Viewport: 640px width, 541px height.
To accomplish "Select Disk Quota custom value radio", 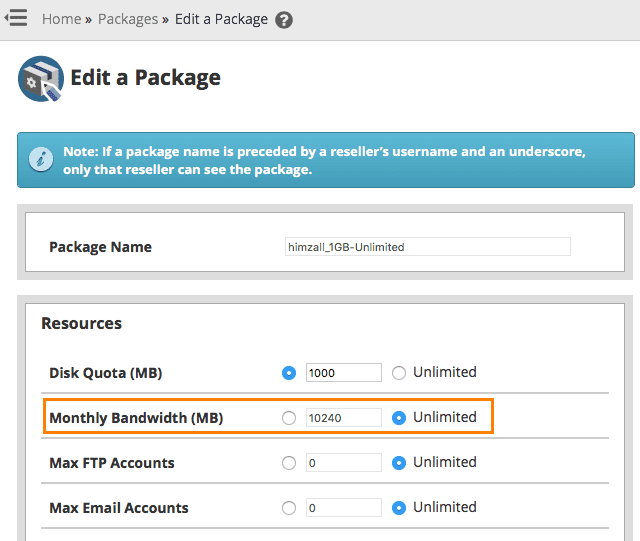I will (x=289, y=373).
